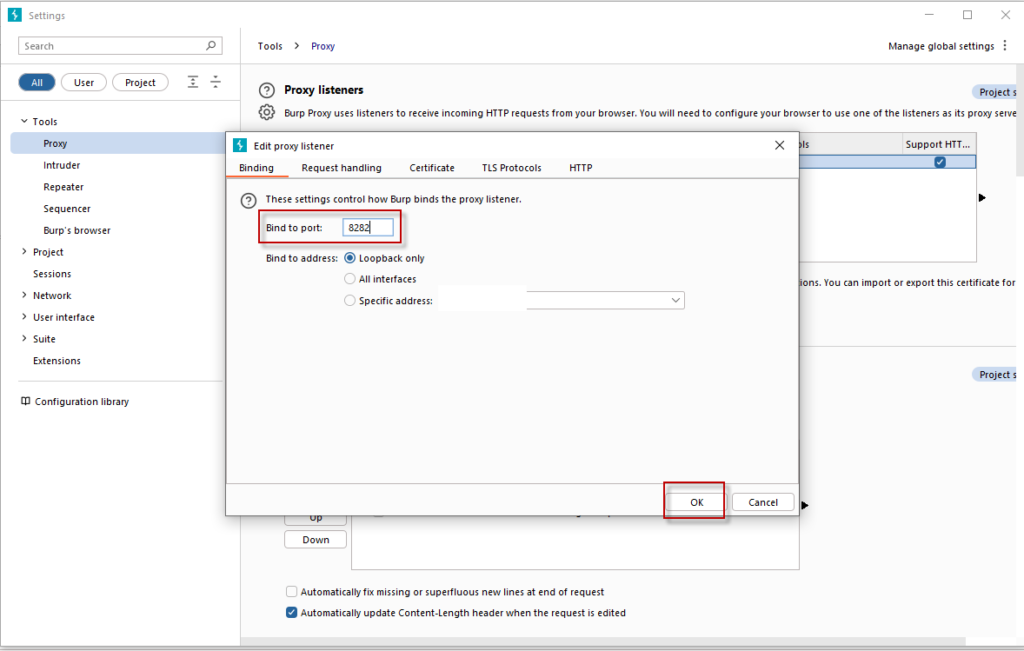Select the All interfaces radio button
Screen dimensions: 1024x651
tap(350, 279)
